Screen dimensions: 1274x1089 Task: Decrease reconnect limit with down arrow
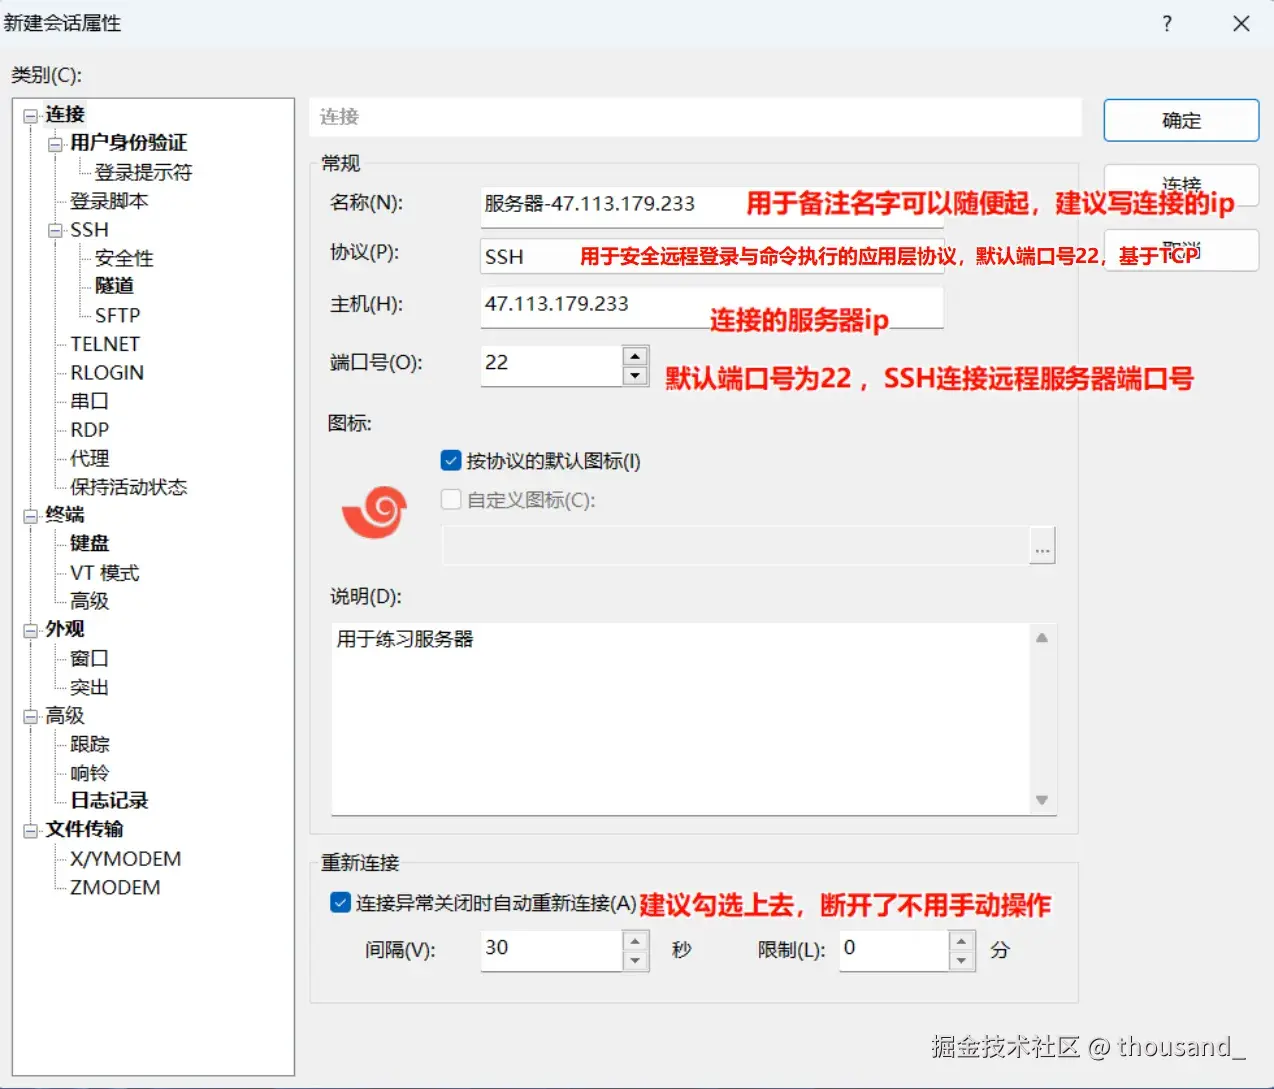click(961, 961)
